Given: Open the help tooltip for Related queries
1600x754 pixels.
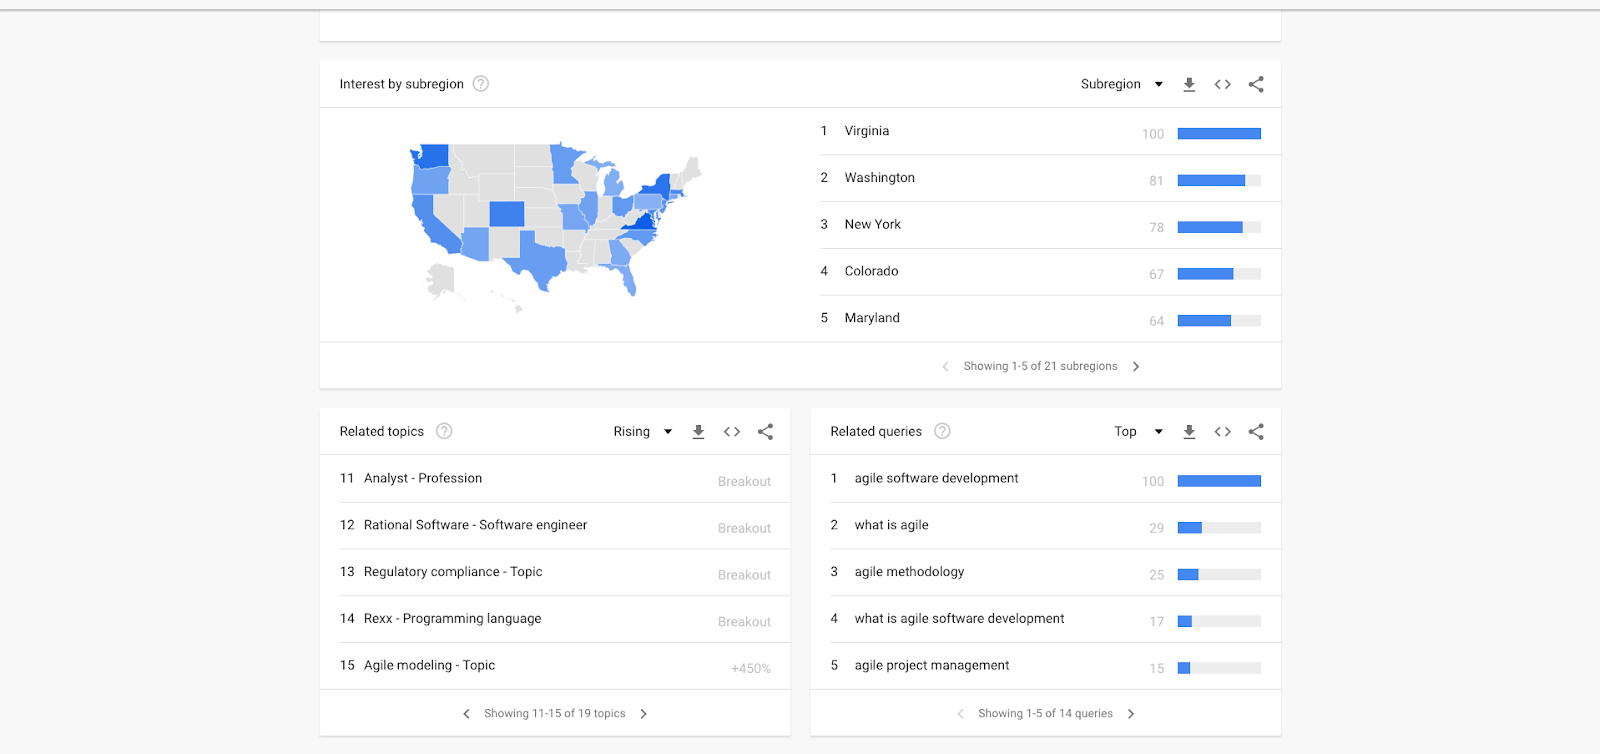Looking at the screenshot, I should point(942,431).
